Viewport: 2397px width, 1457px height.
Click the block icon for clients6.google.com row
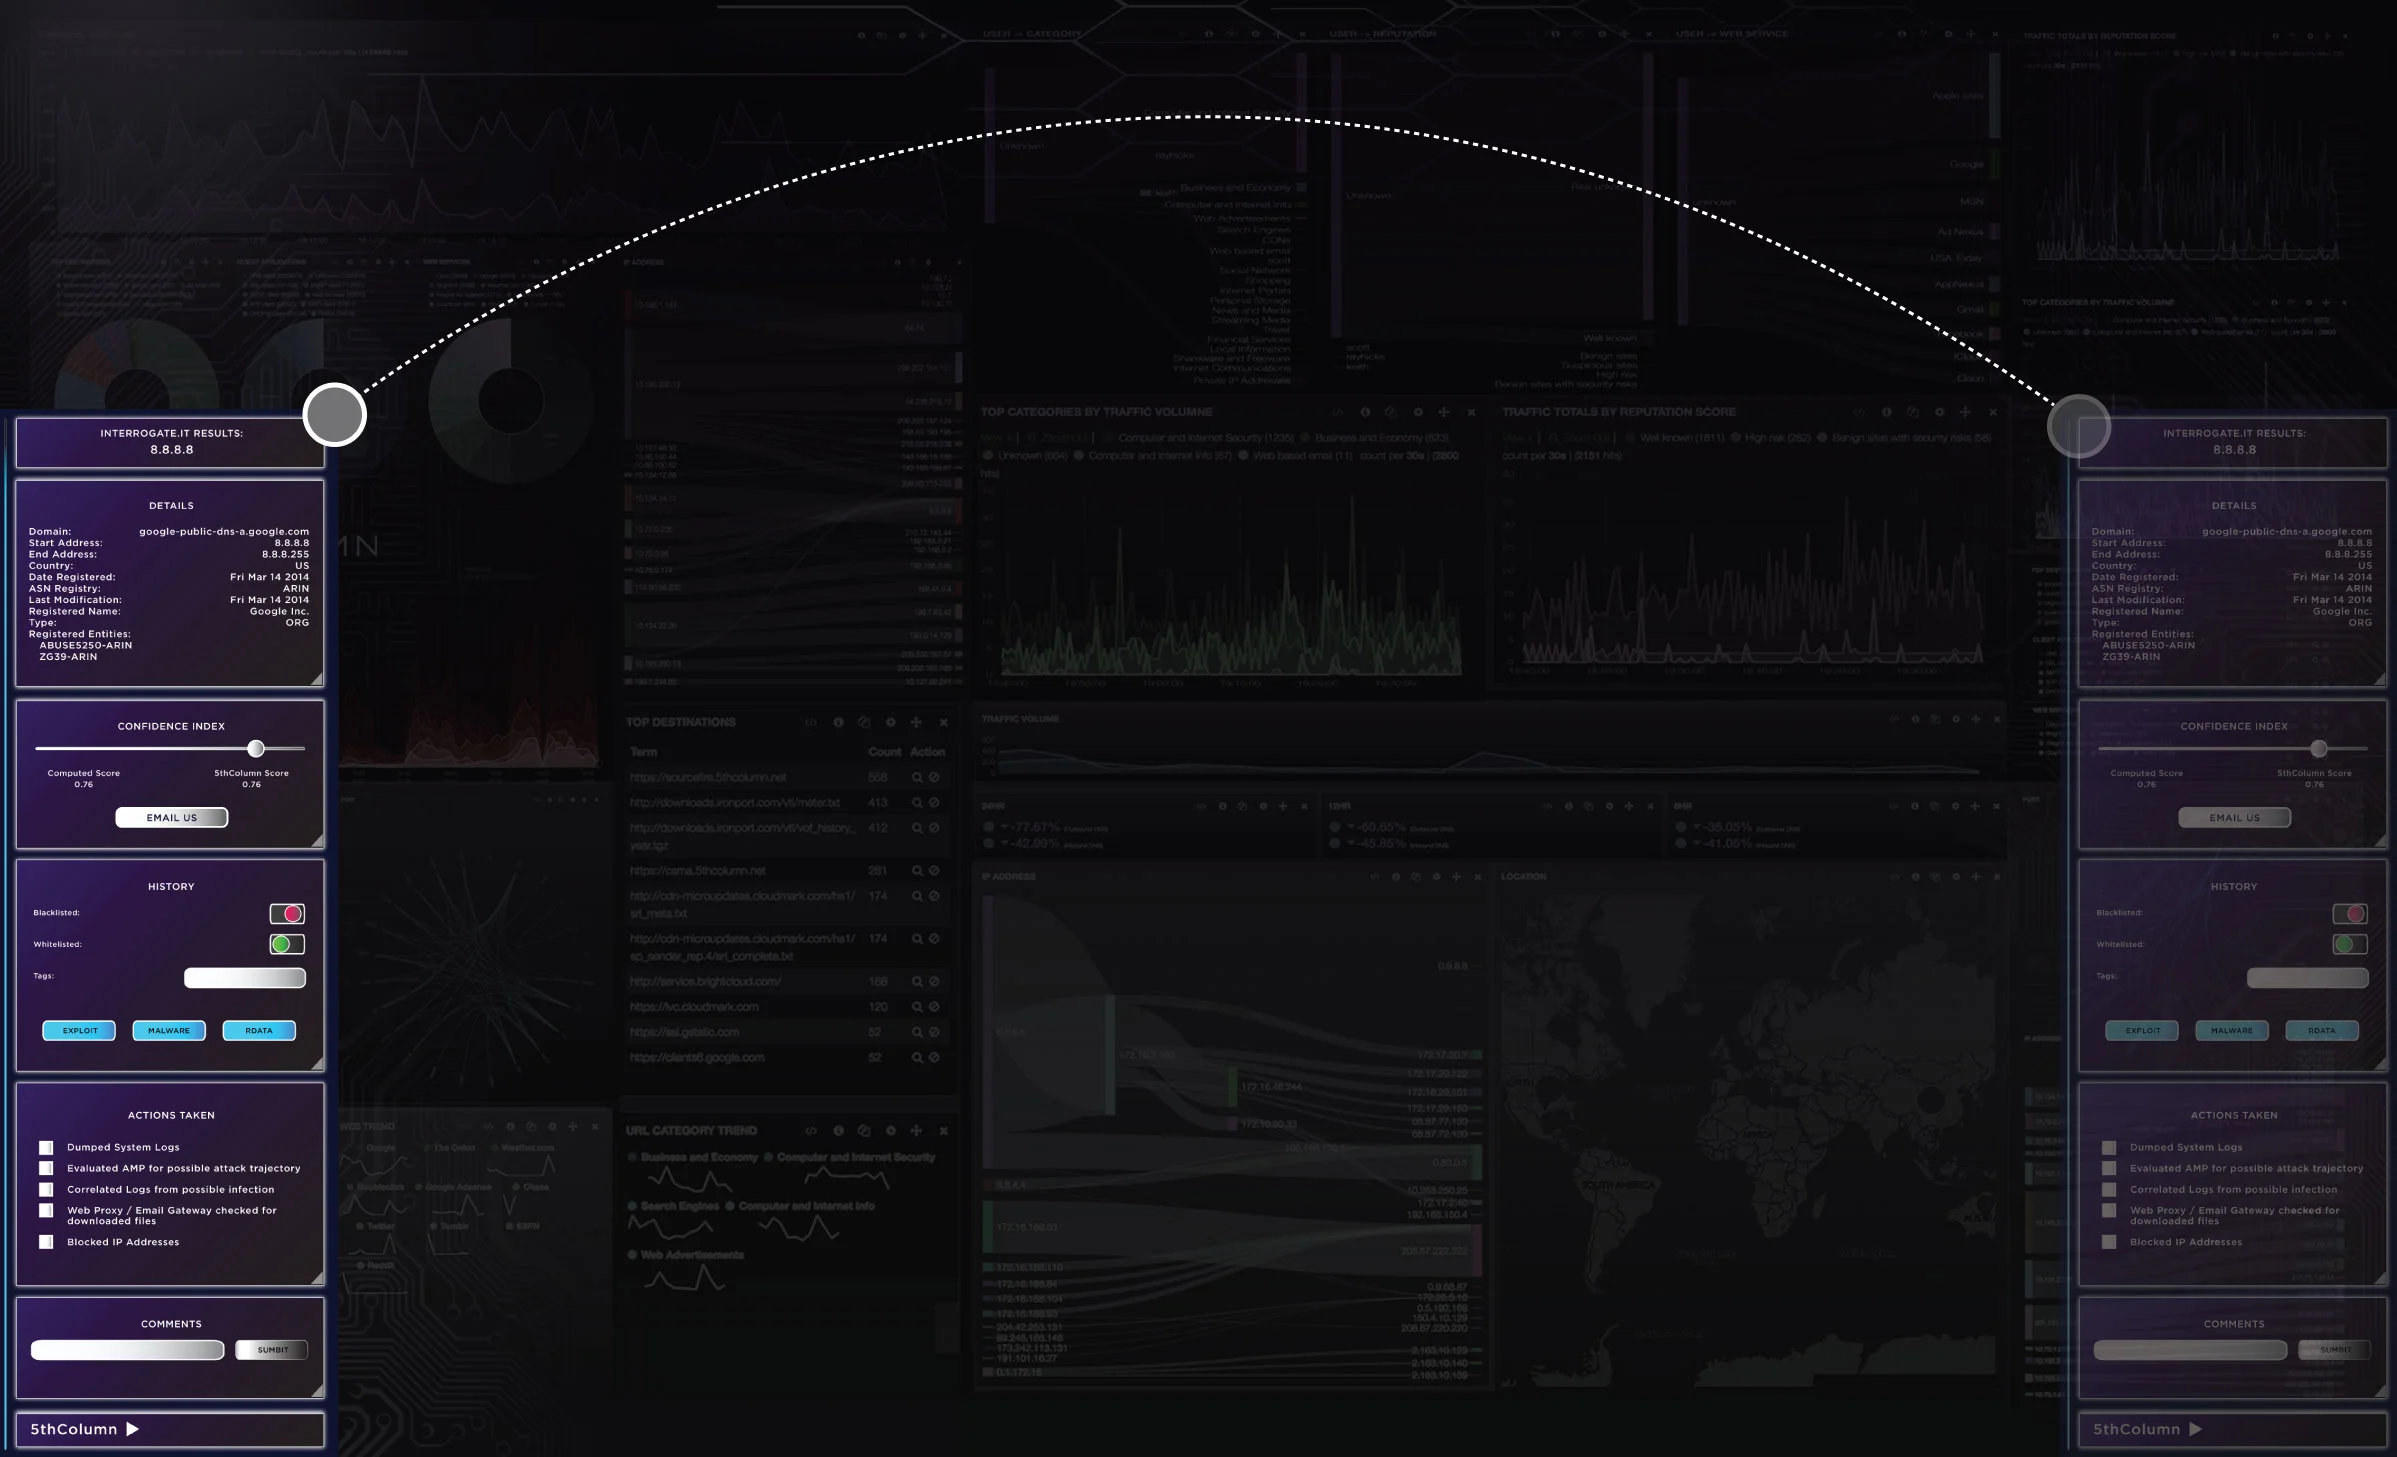934,1057
